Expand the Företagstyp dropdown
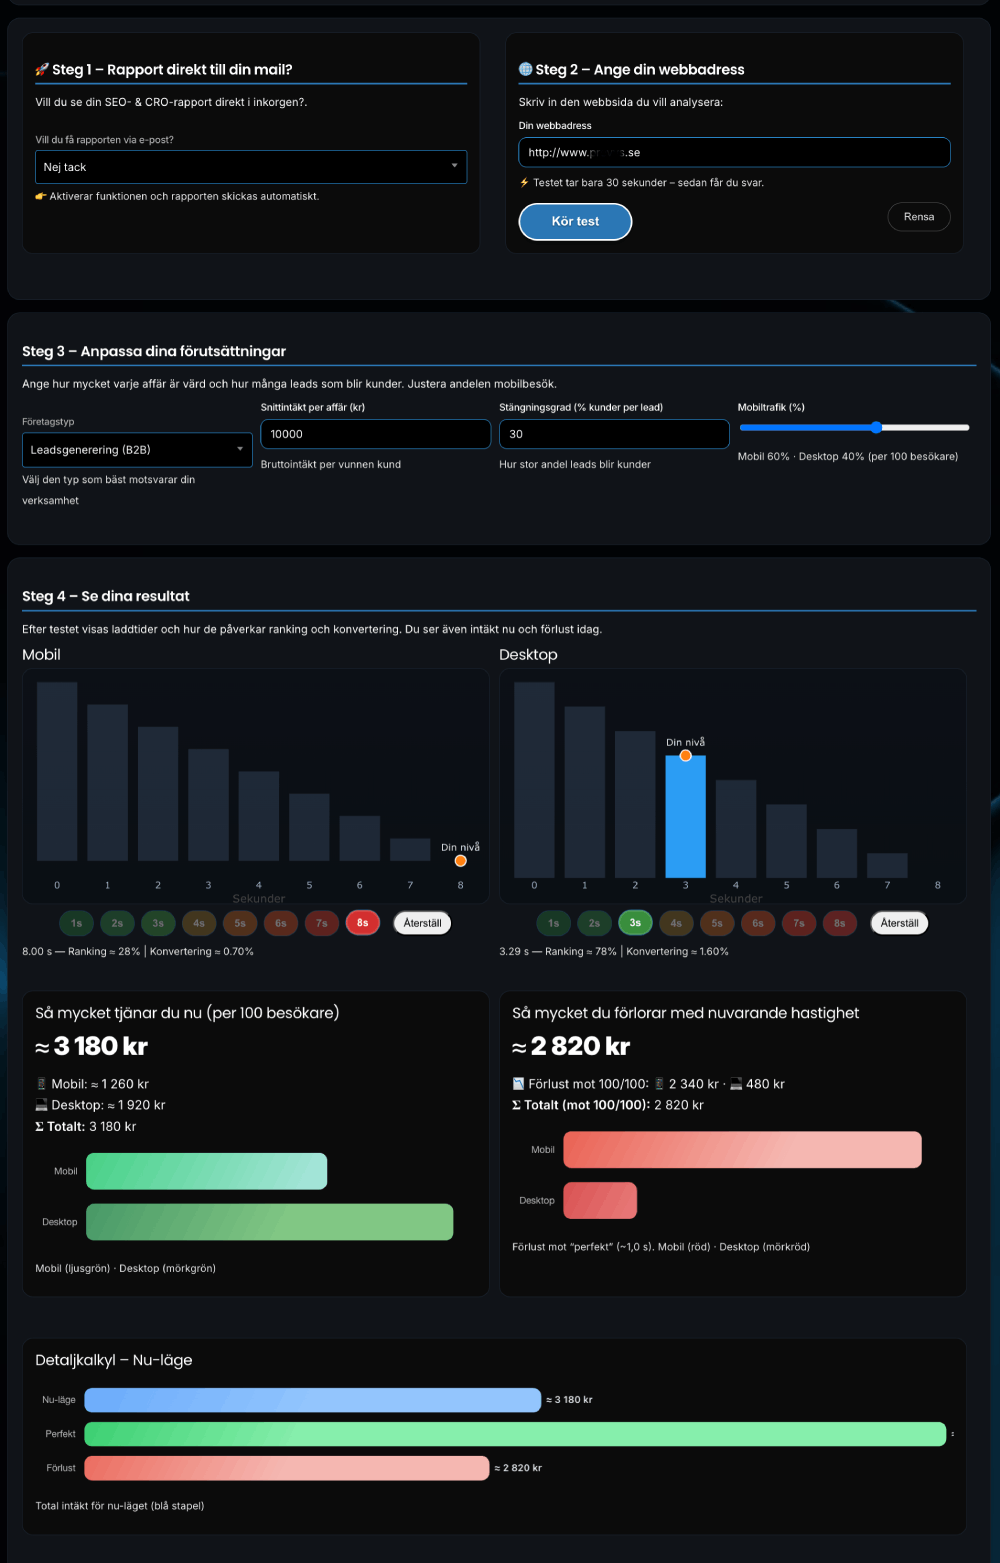Image resolution: width=1000 pixels, height=1563 pixels. 138,450
